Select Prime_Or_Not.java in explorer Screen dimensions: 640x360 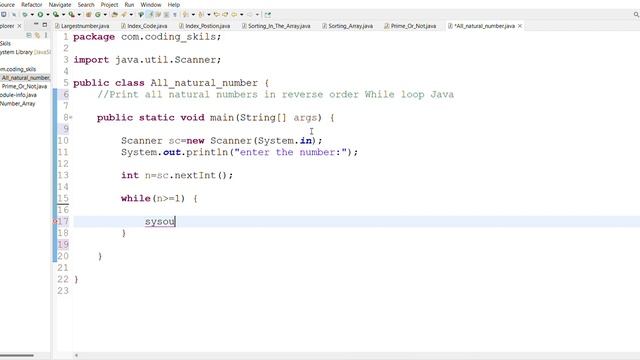click(24, 86)
